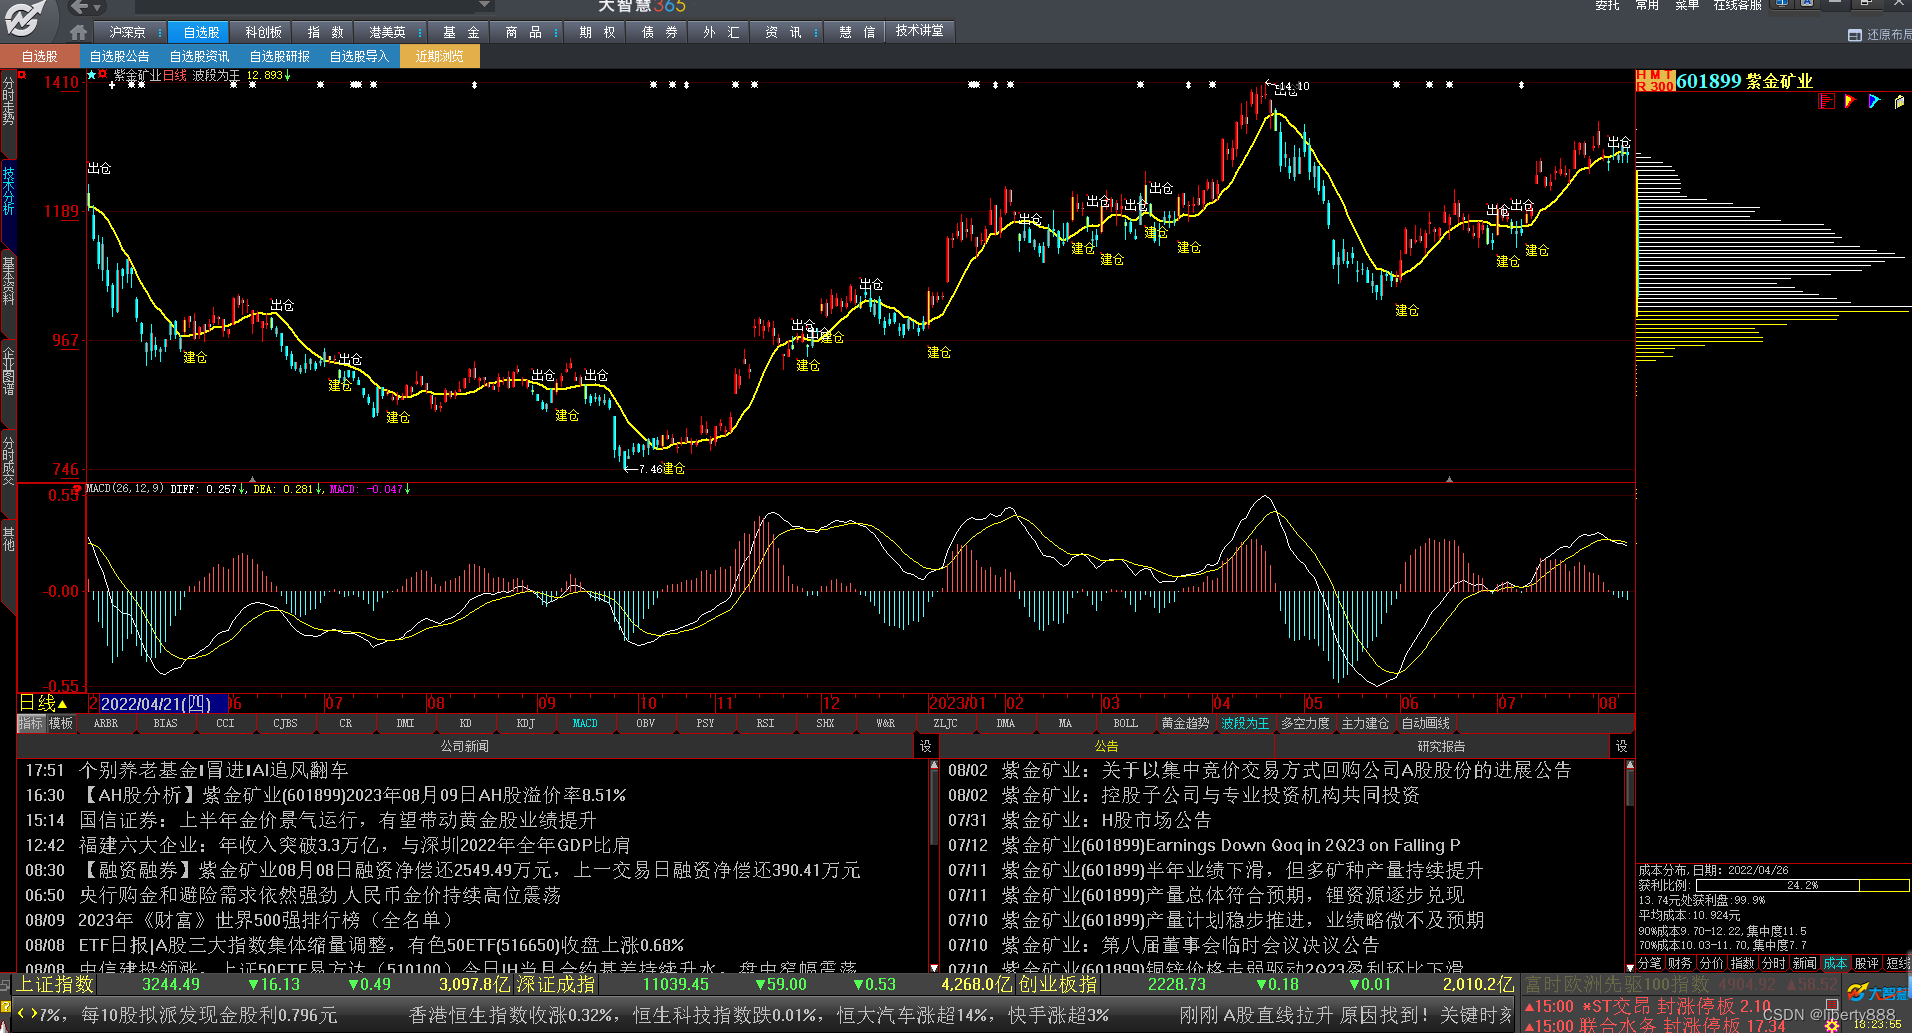Click the yellow building icon
1912x1033 pixels.
point(1899,101)
